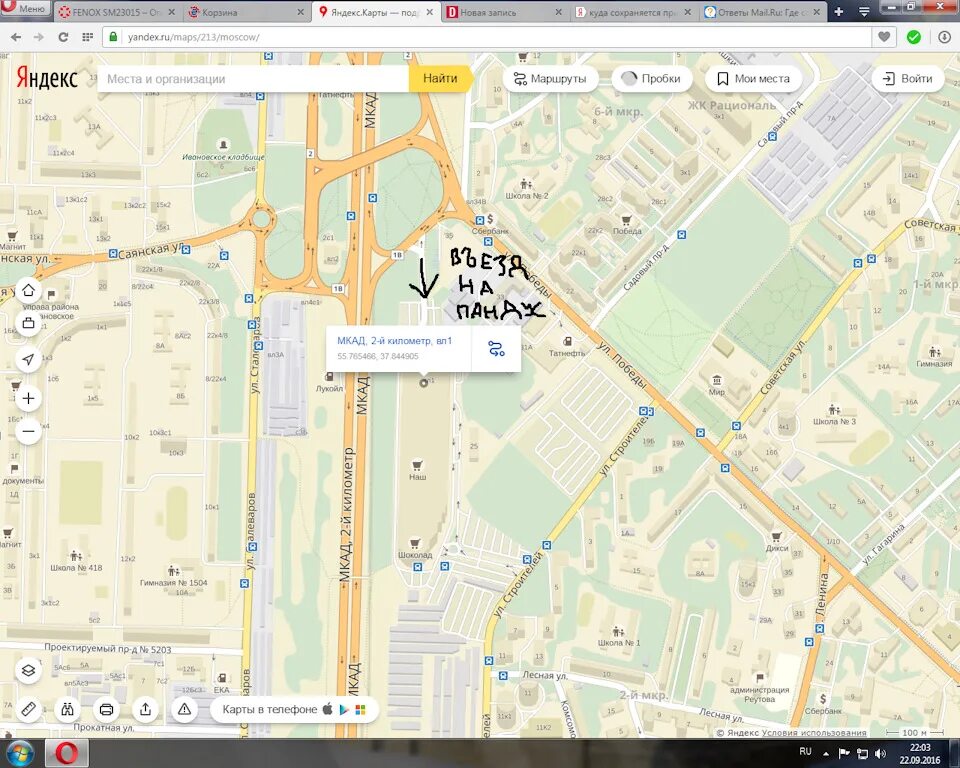The image size is (960, 768).
Task: Click the work briefcase map button
Action: point(28,322)
